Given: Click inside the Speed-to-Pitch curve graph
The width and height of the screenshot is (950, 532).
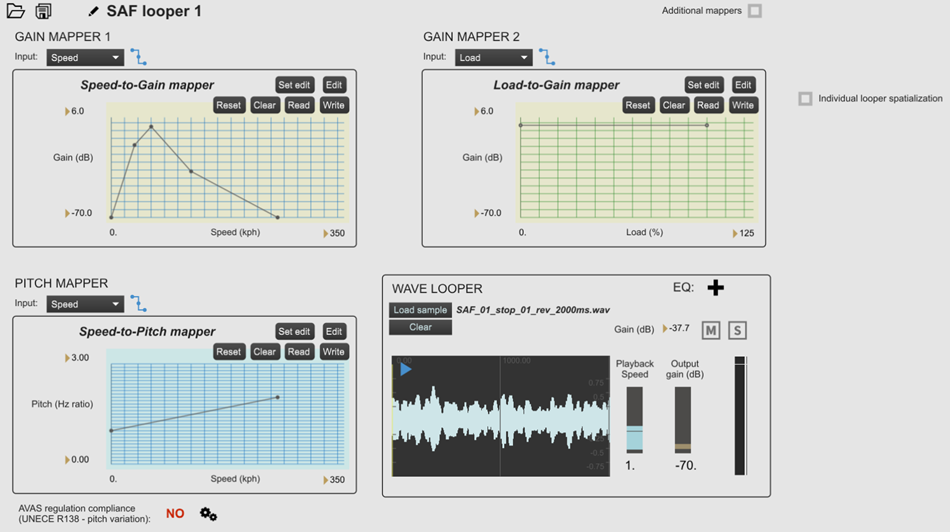Looking at the screenshot, I should click(228, 409).
